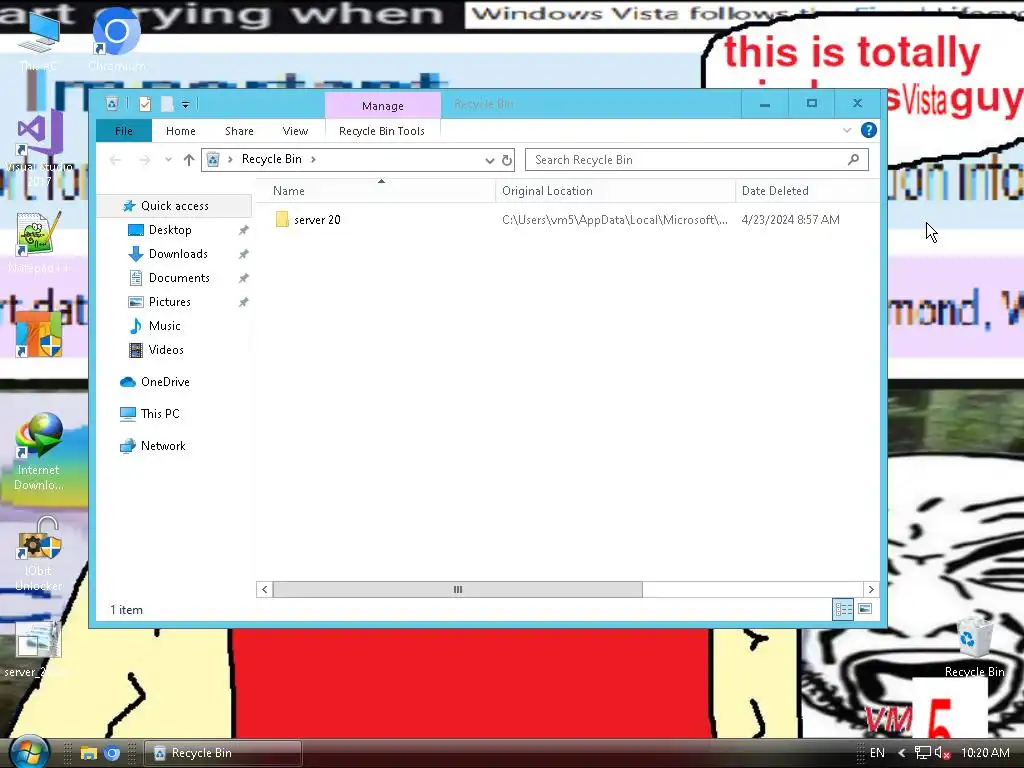
Task: Click the Recycle Bin breadcrumb in address bar
Action: [272, 159]
